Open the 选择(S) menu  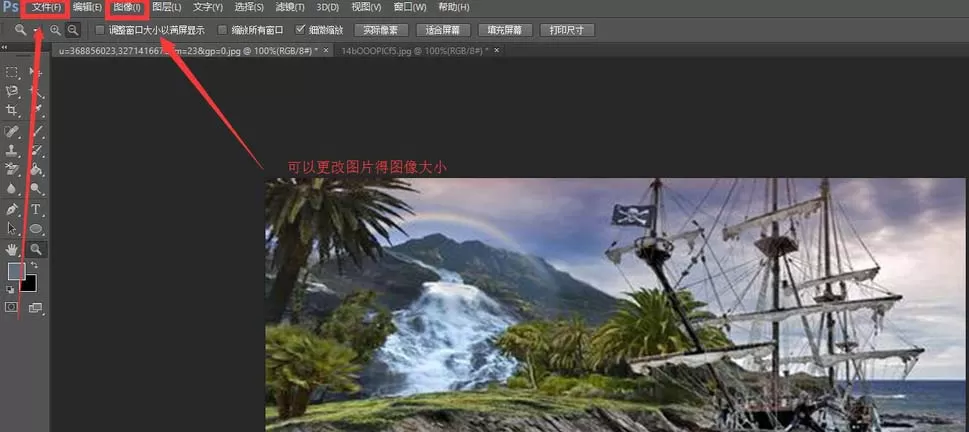249,7
